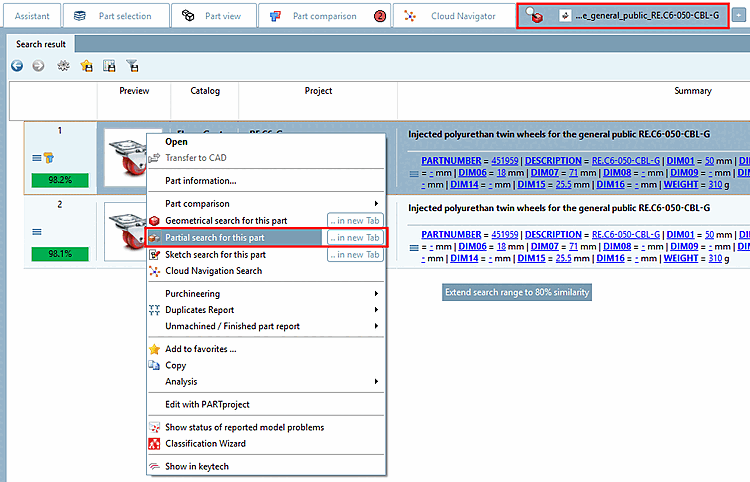
Task: Click the red 2 badge on Part comparison
Action: pos(380,16)
